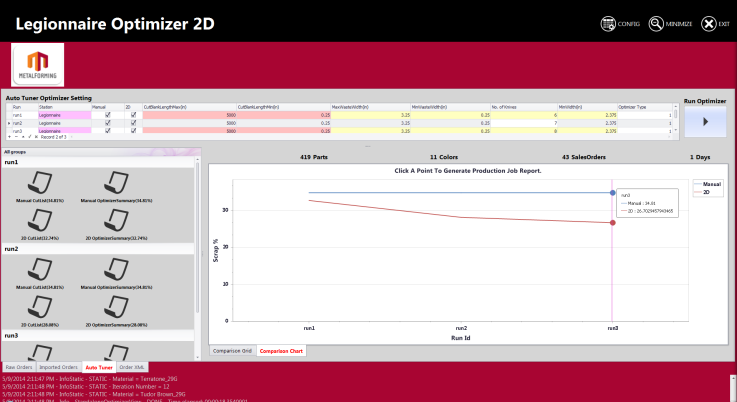Open run1 2D CutList report icon
This screenshot has height=402, width=737.
pyautogui.click(x=39, y=221)
